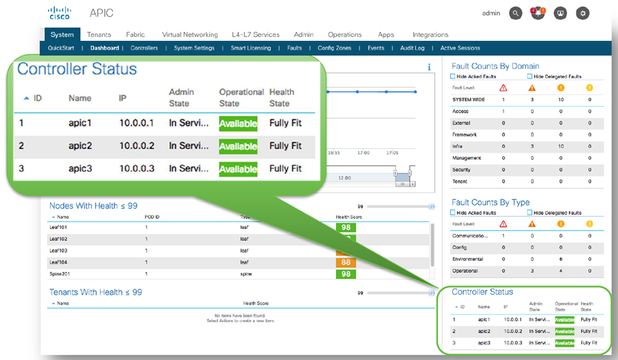The height and width of the screenshot is (360, 618).
Task: Click the search magnifier icon in header
Action: [515, 13]
